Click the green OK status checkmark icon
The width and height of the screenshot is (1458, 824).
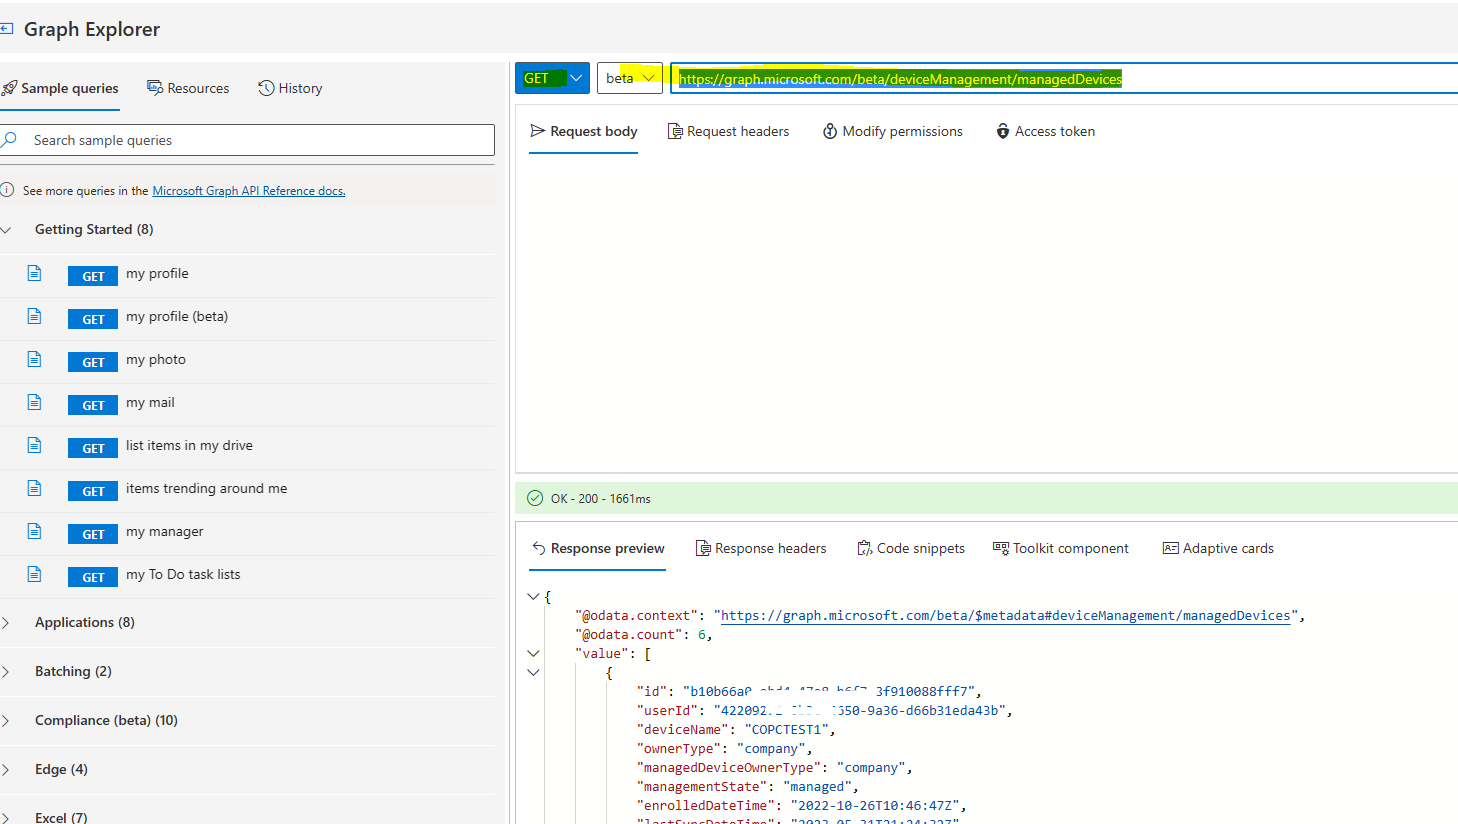pos(535,498)
